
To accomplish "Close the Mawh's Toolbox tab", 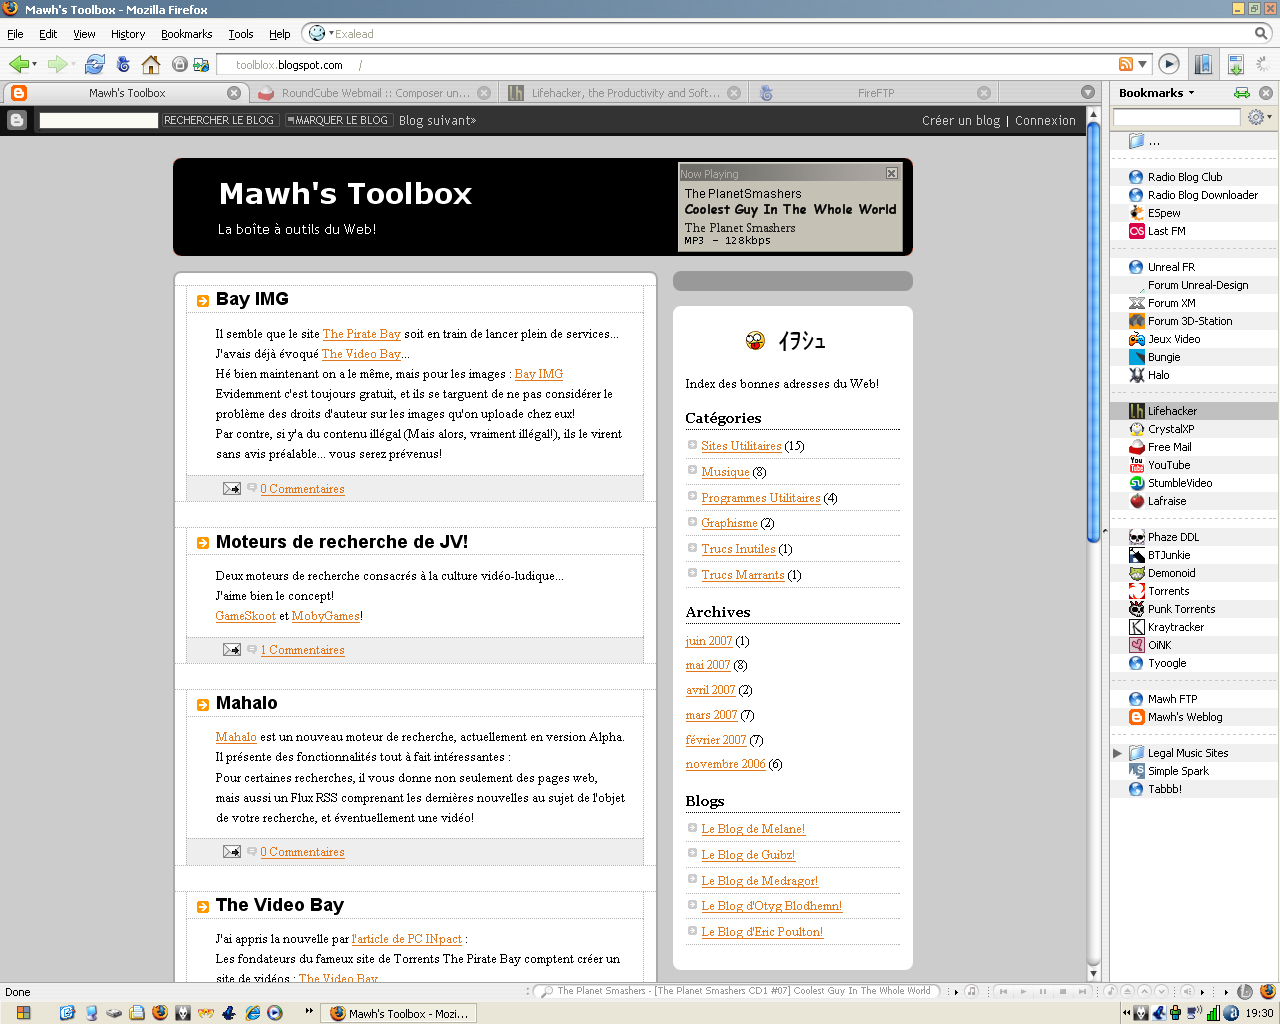I will pyautogui.click(x=234, y=93).
